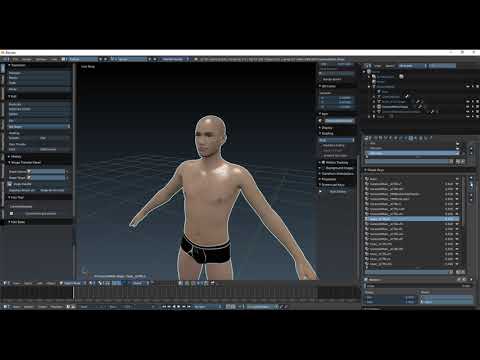Click the timeline editor type icon
Screen dimensions: 480x360
6,306
